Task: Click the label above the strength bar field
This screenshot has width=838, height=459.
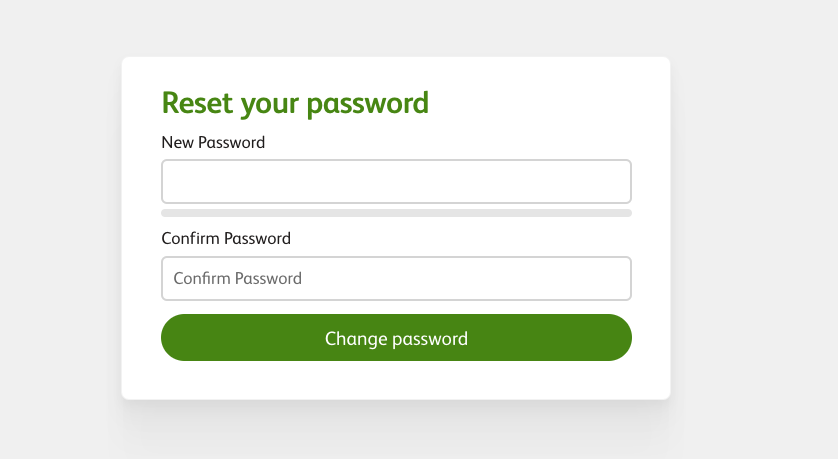Action: click(213, 142)
